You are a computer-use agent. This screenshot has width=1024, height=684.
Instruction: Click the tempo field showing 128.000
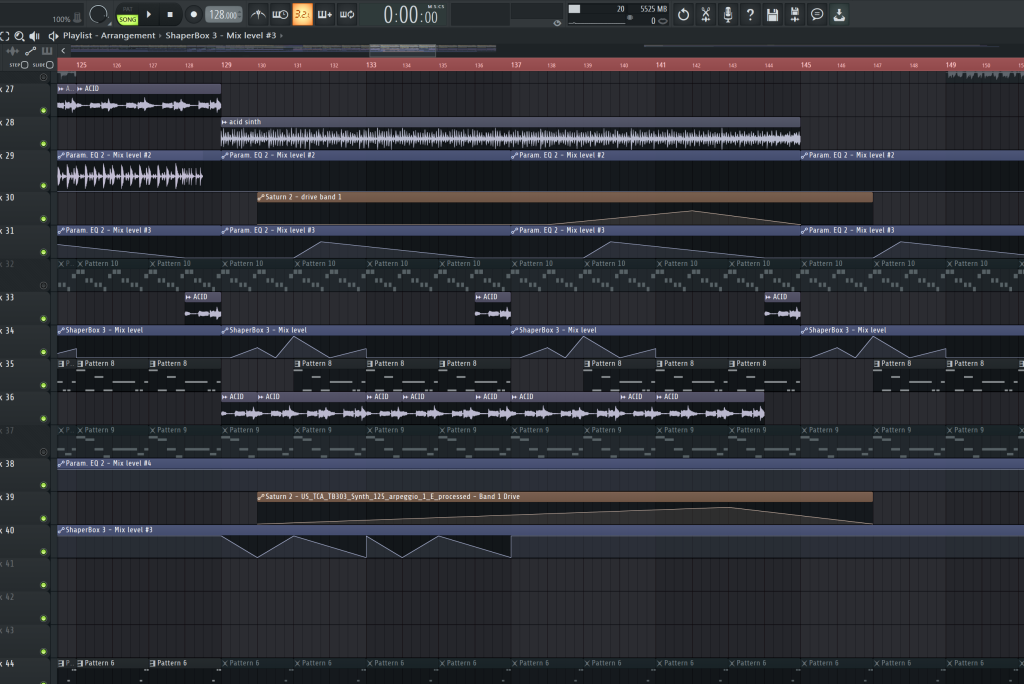click(x=223, y=15)
